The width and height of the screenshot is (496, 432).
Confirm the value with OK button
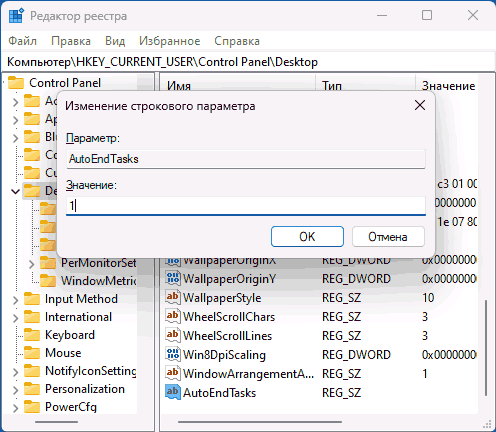point(307,237)
